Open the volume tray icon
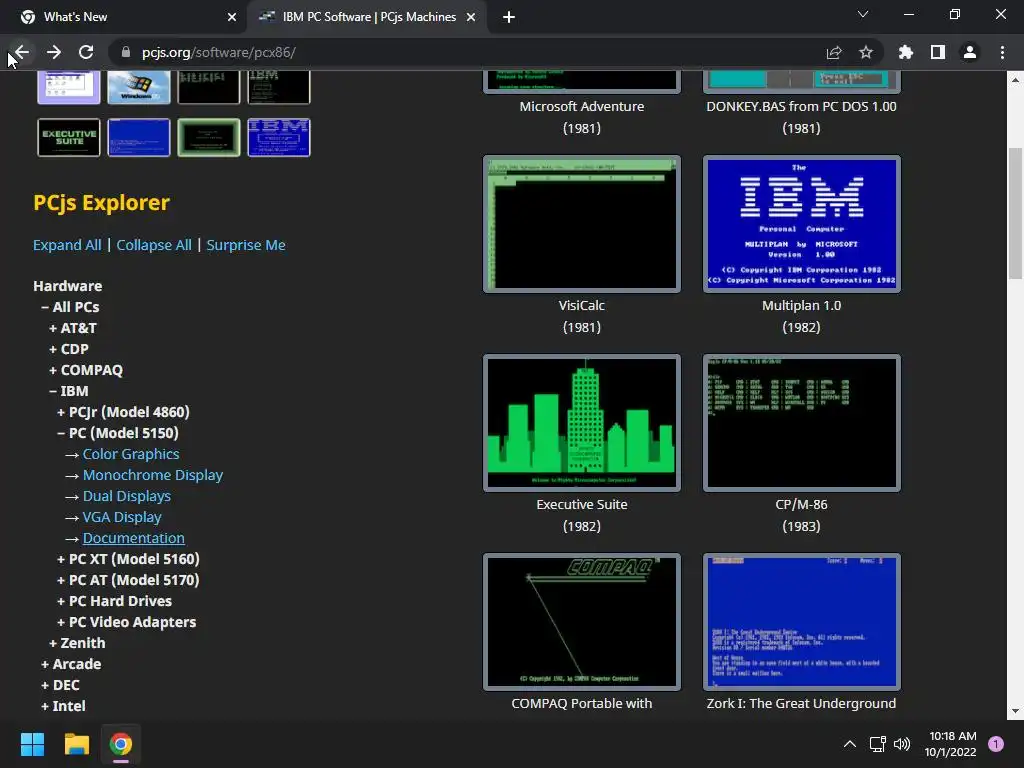Viewport: 1024px width, 768px height. (902, 744)
